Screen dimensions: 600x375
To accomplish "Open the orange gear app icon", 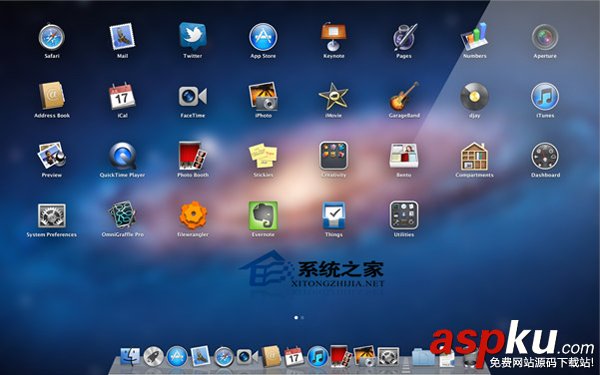I will (193, 215).
